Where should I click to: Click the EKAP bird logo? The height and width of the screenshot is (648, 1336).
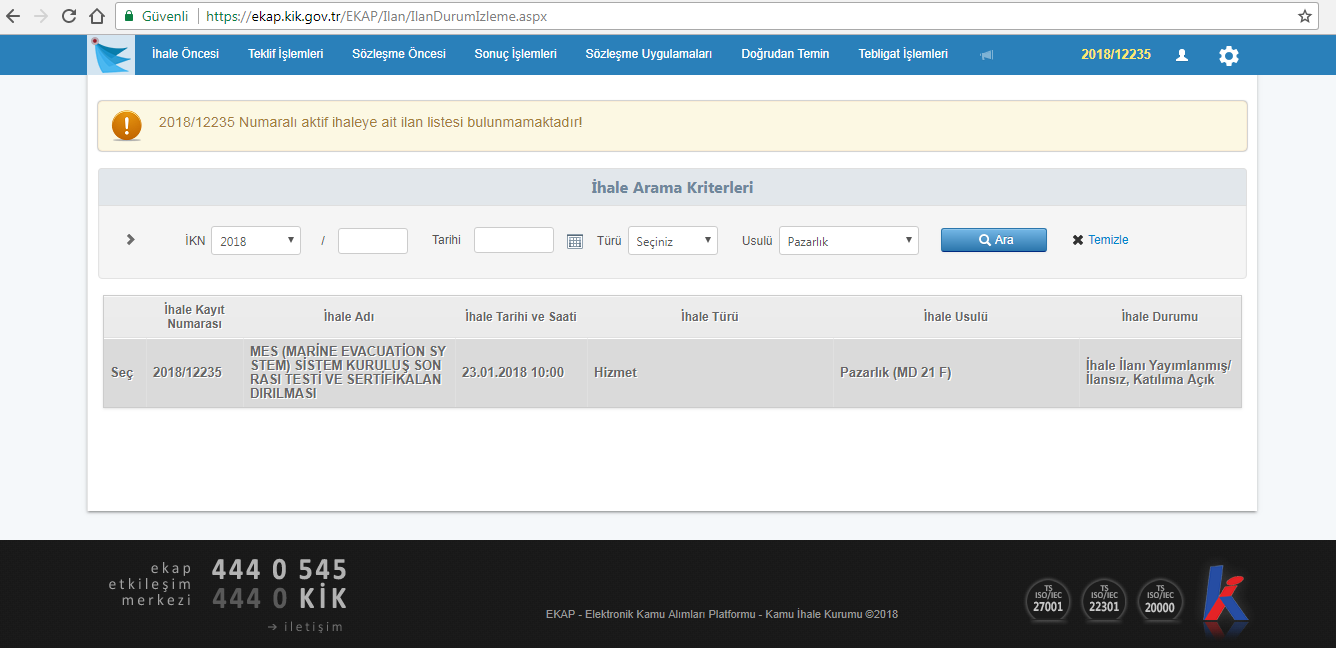click(111, 55)
